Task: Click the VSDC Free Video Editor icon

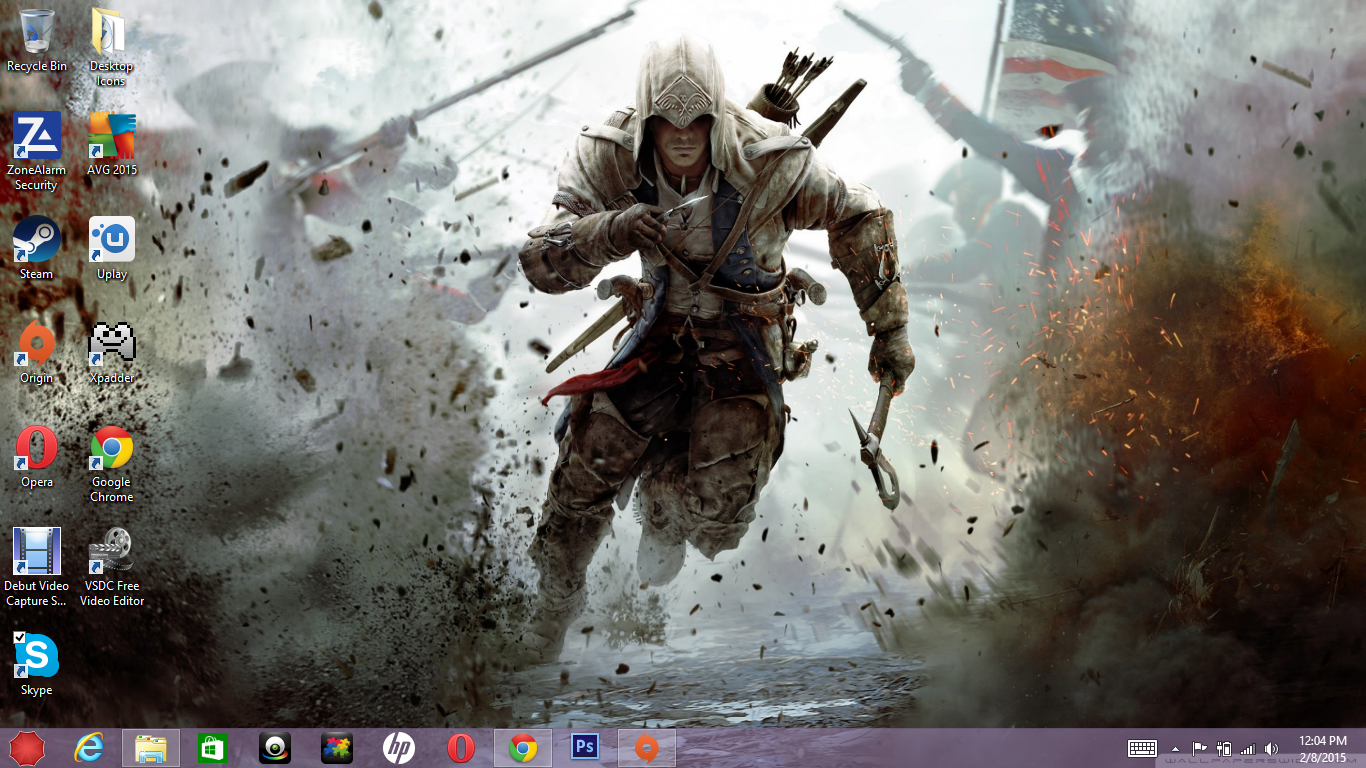Action: tap(111, 553)
